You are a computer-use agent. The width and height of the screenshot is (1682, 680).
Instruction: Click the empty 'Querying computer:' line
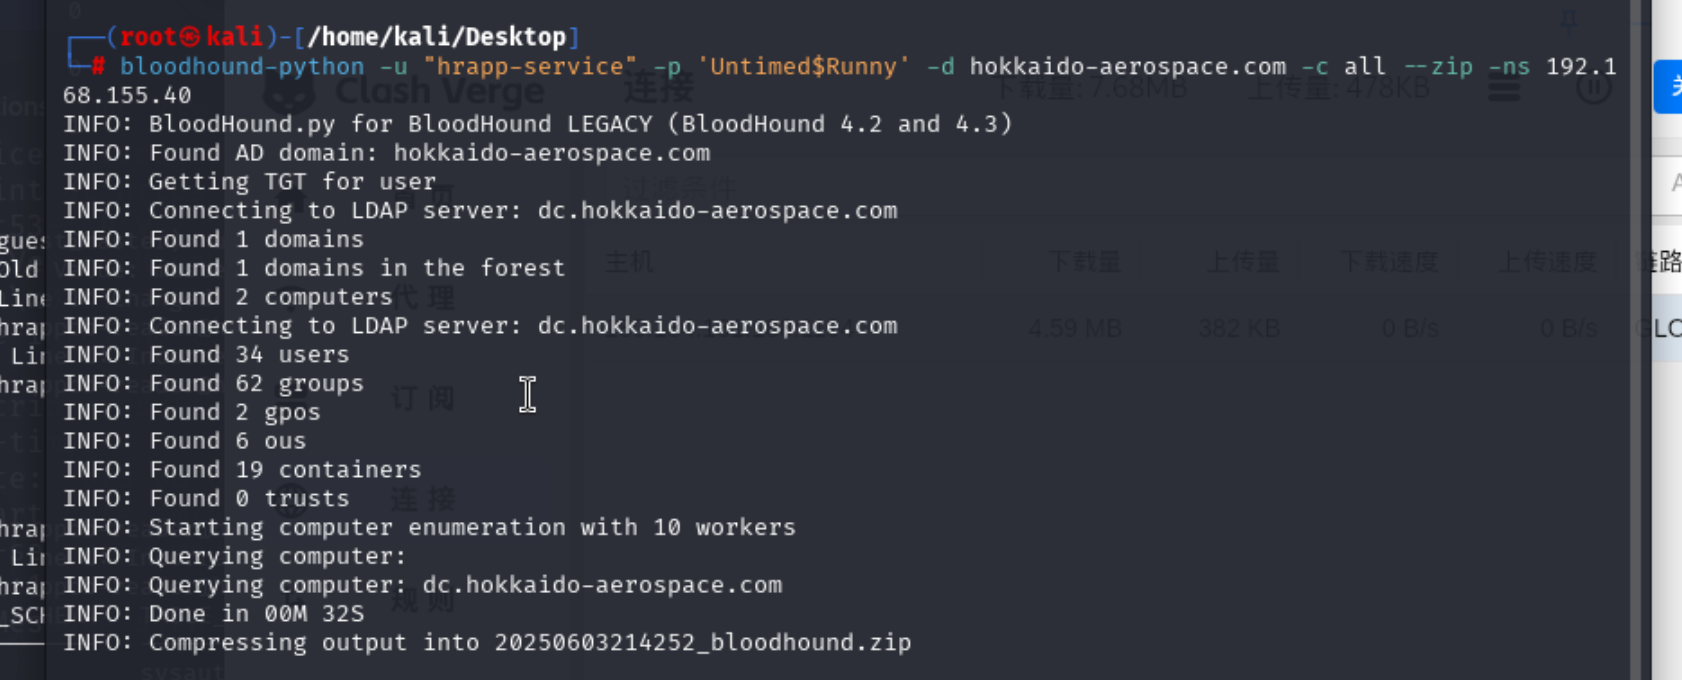(x=235, y=557)
